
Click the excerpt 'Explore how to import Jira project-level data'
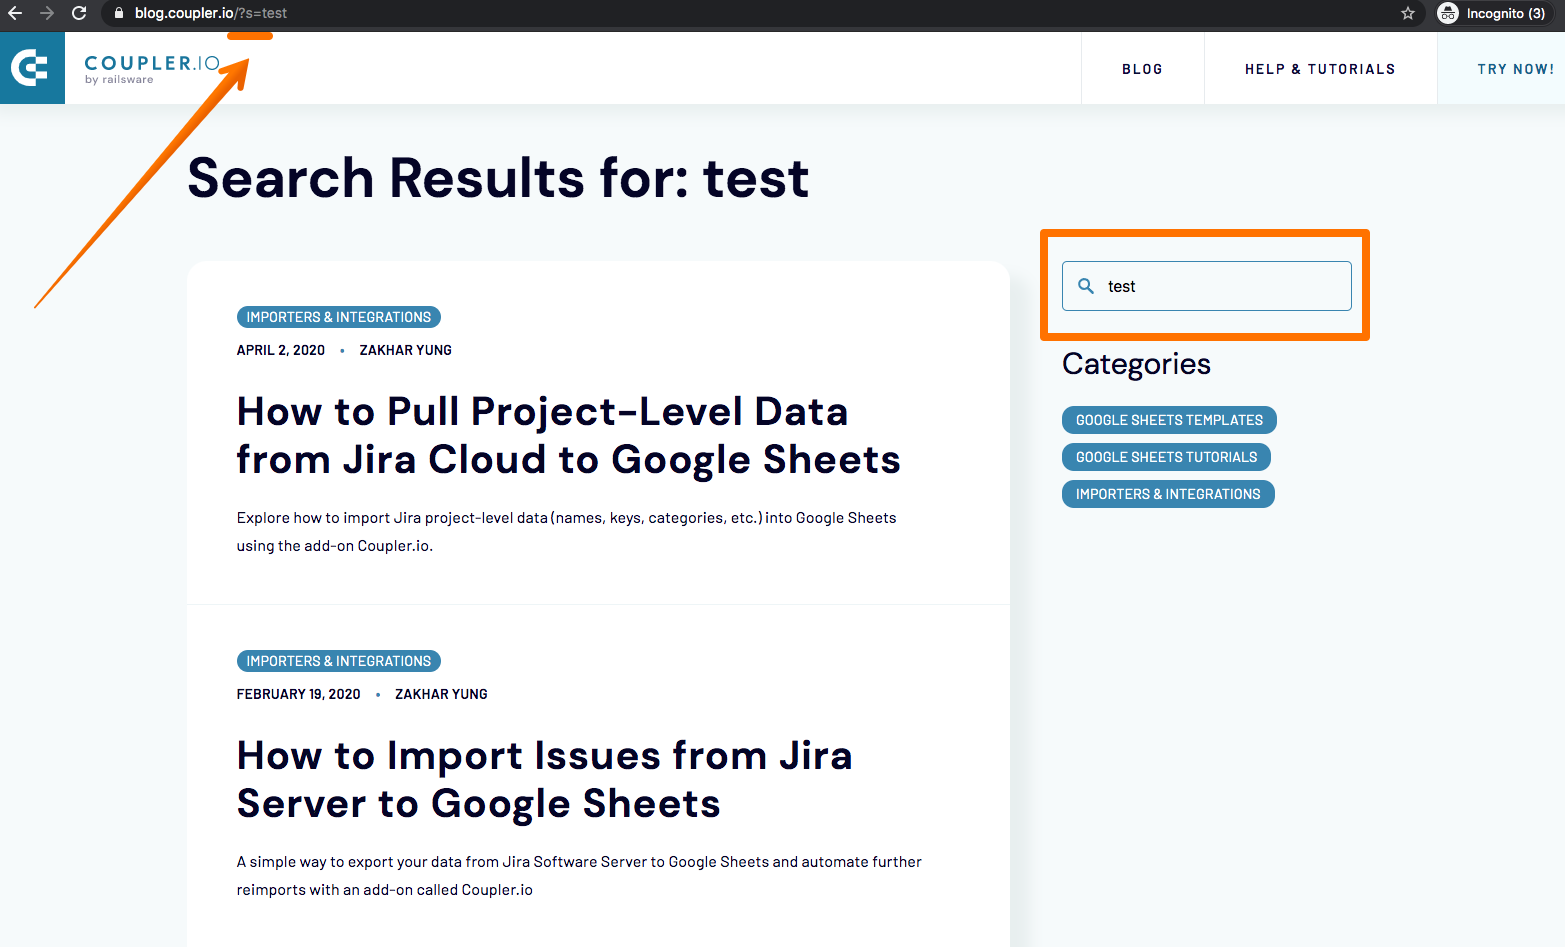[567, 532]
